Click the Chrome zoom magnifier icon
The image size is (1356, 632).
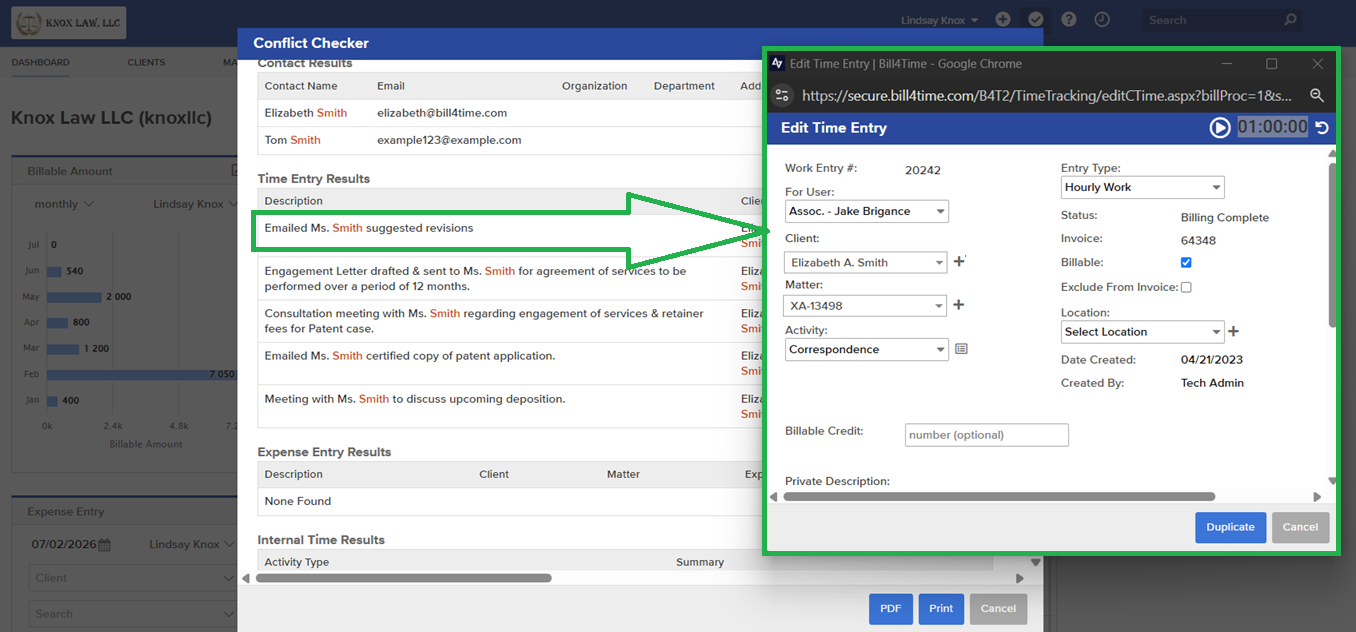coord(1317,95)
